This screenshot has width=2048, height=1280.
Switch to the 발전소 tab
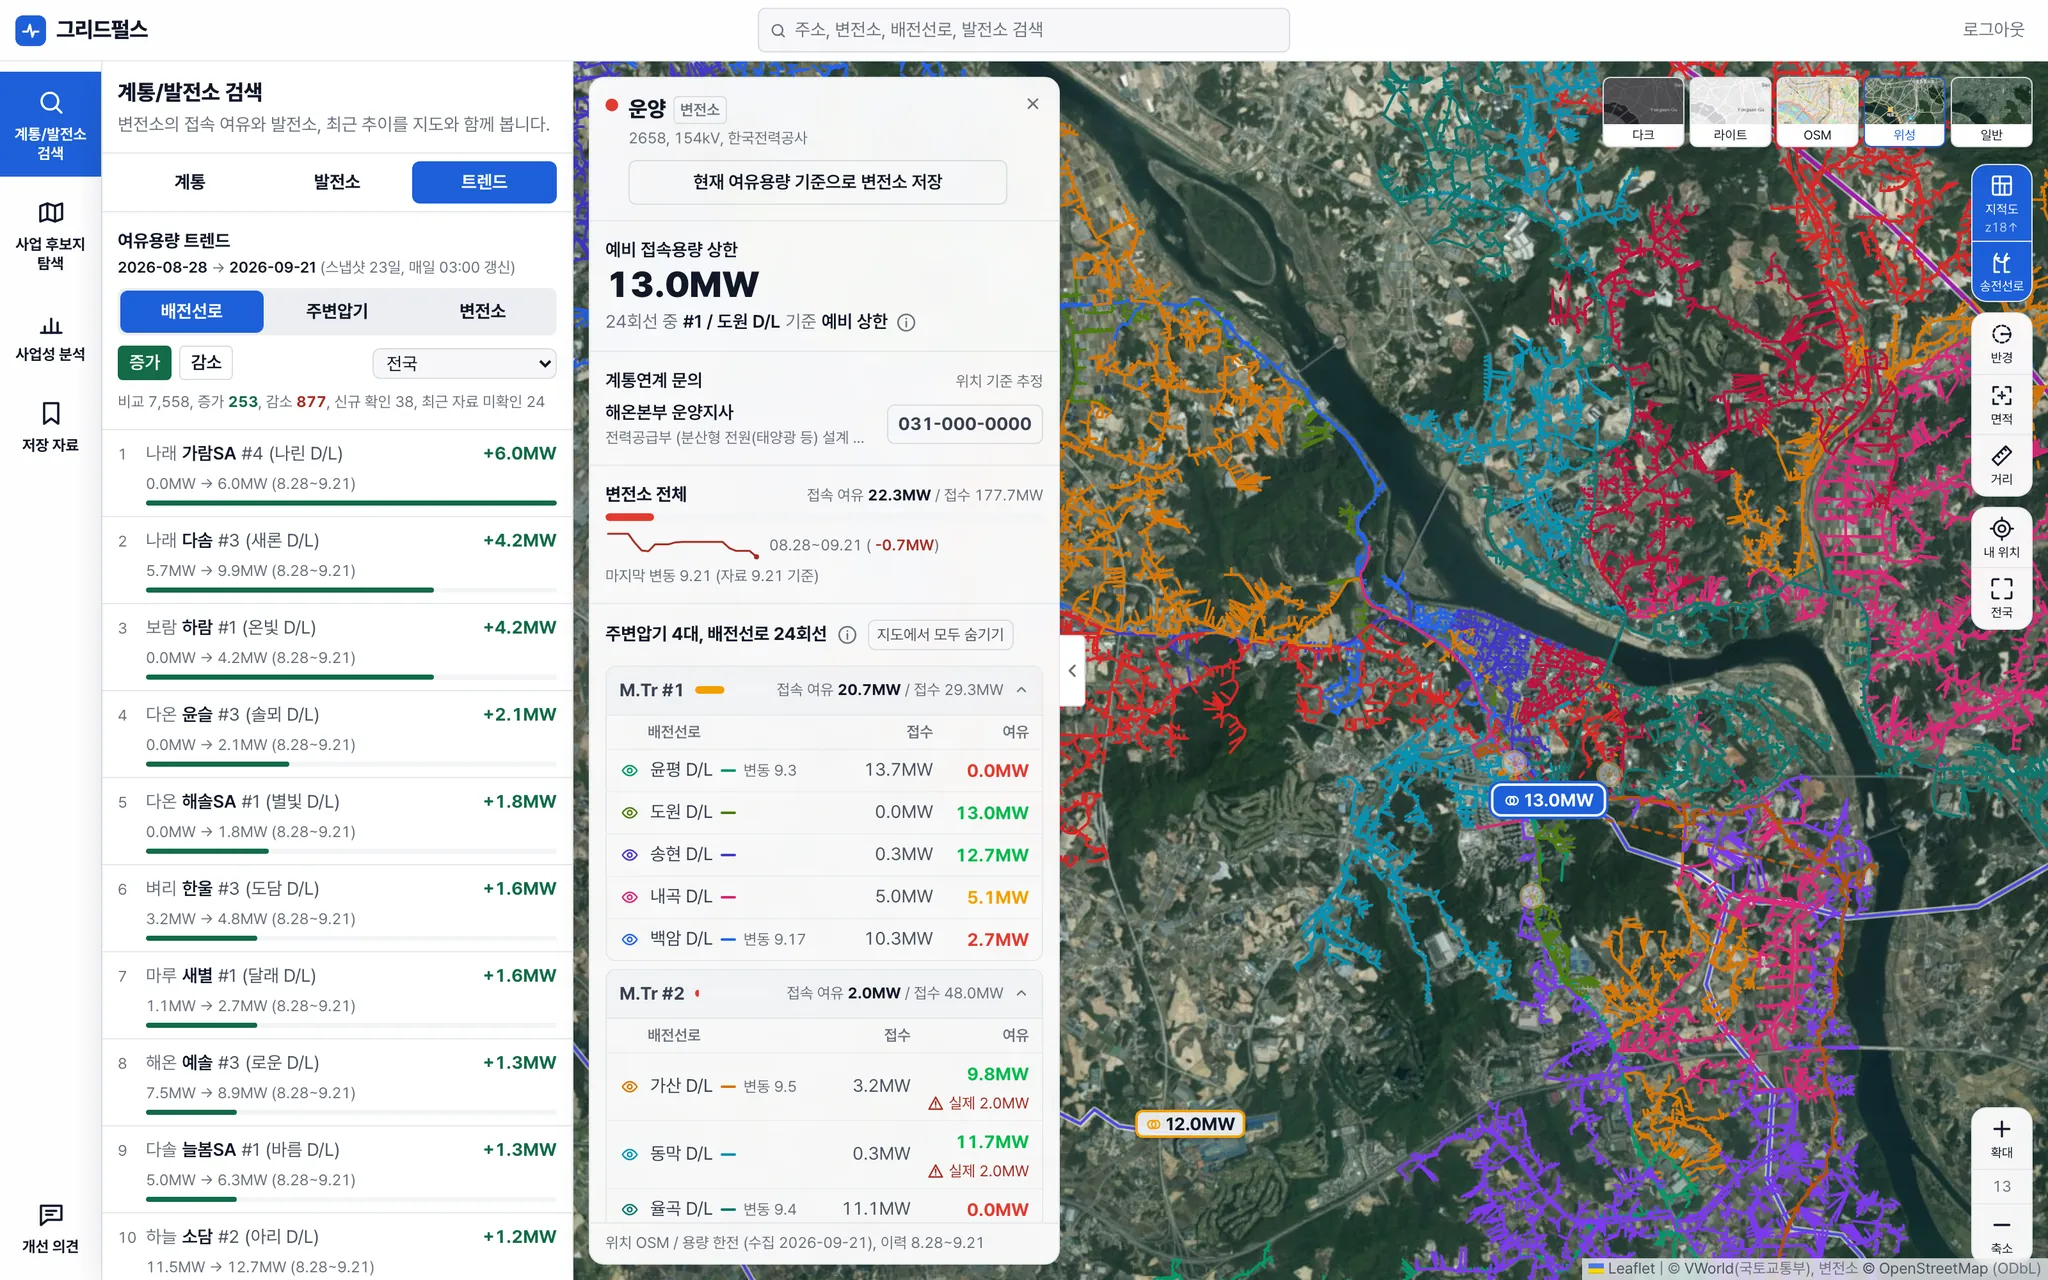tap(337, 182)
